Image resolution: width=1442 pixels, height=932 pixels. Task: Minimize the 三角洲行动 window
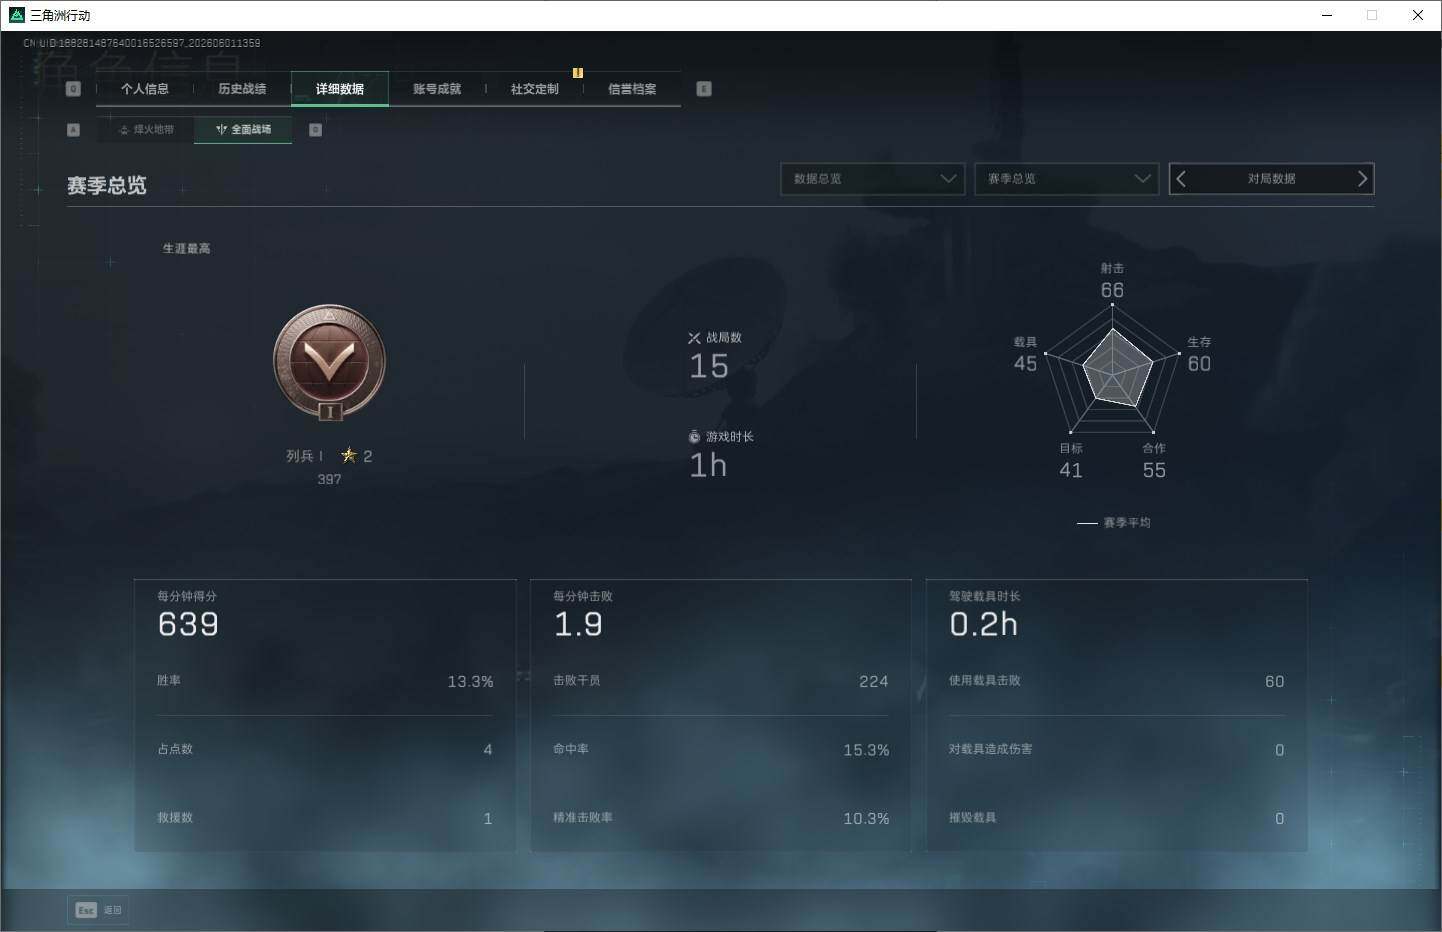tap(1328, 15)
